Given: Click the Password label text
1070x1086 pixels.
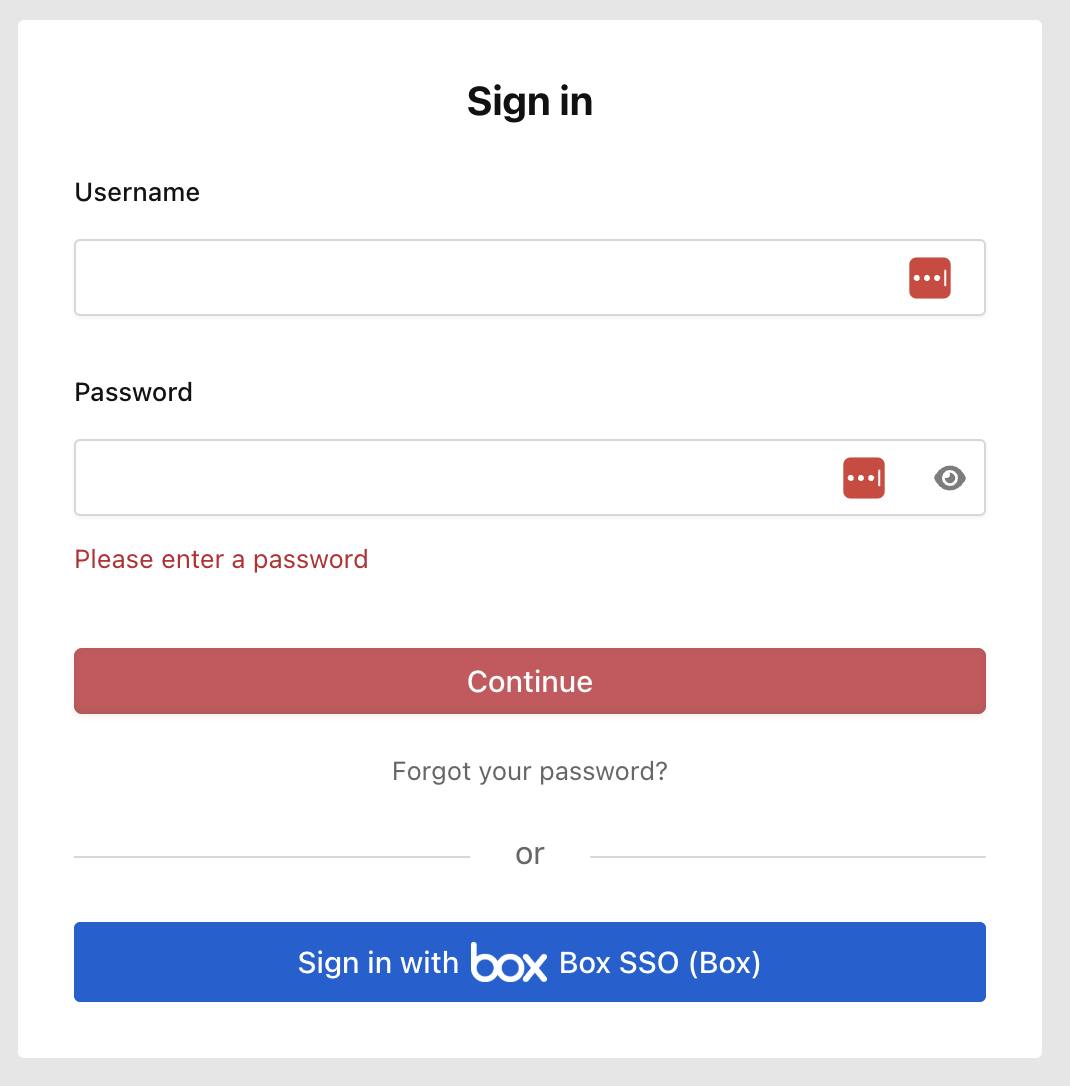Looking at the screenshot, I should point(133,392).
